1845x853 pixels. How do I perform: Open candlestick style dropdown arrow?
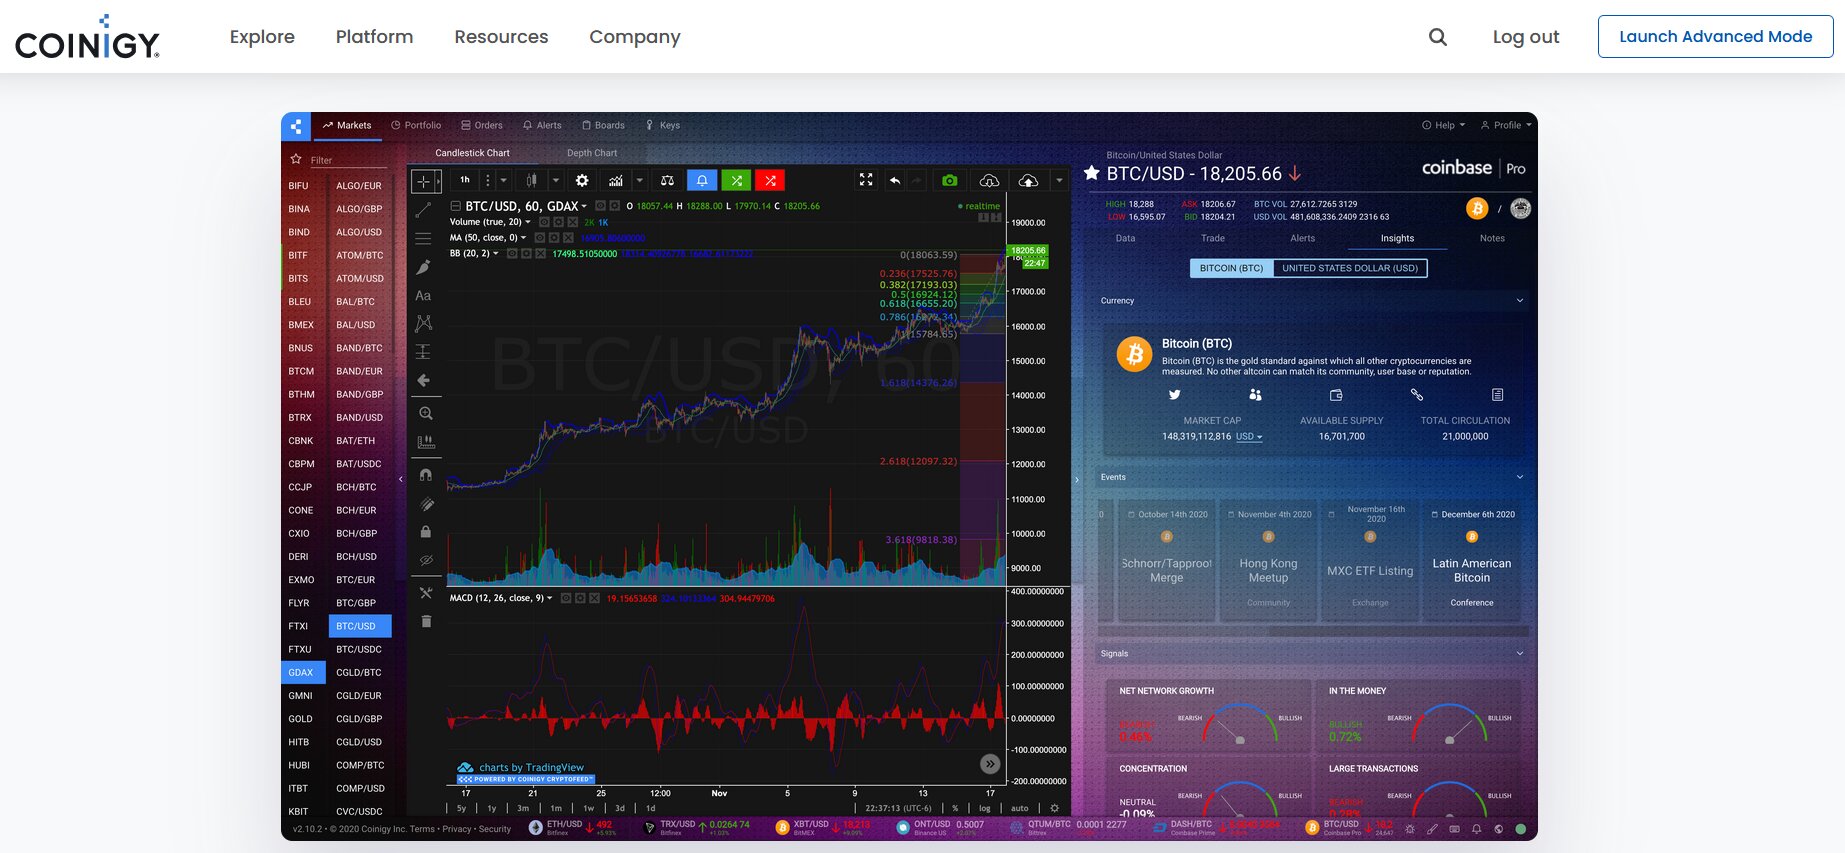tap(555, 180)
